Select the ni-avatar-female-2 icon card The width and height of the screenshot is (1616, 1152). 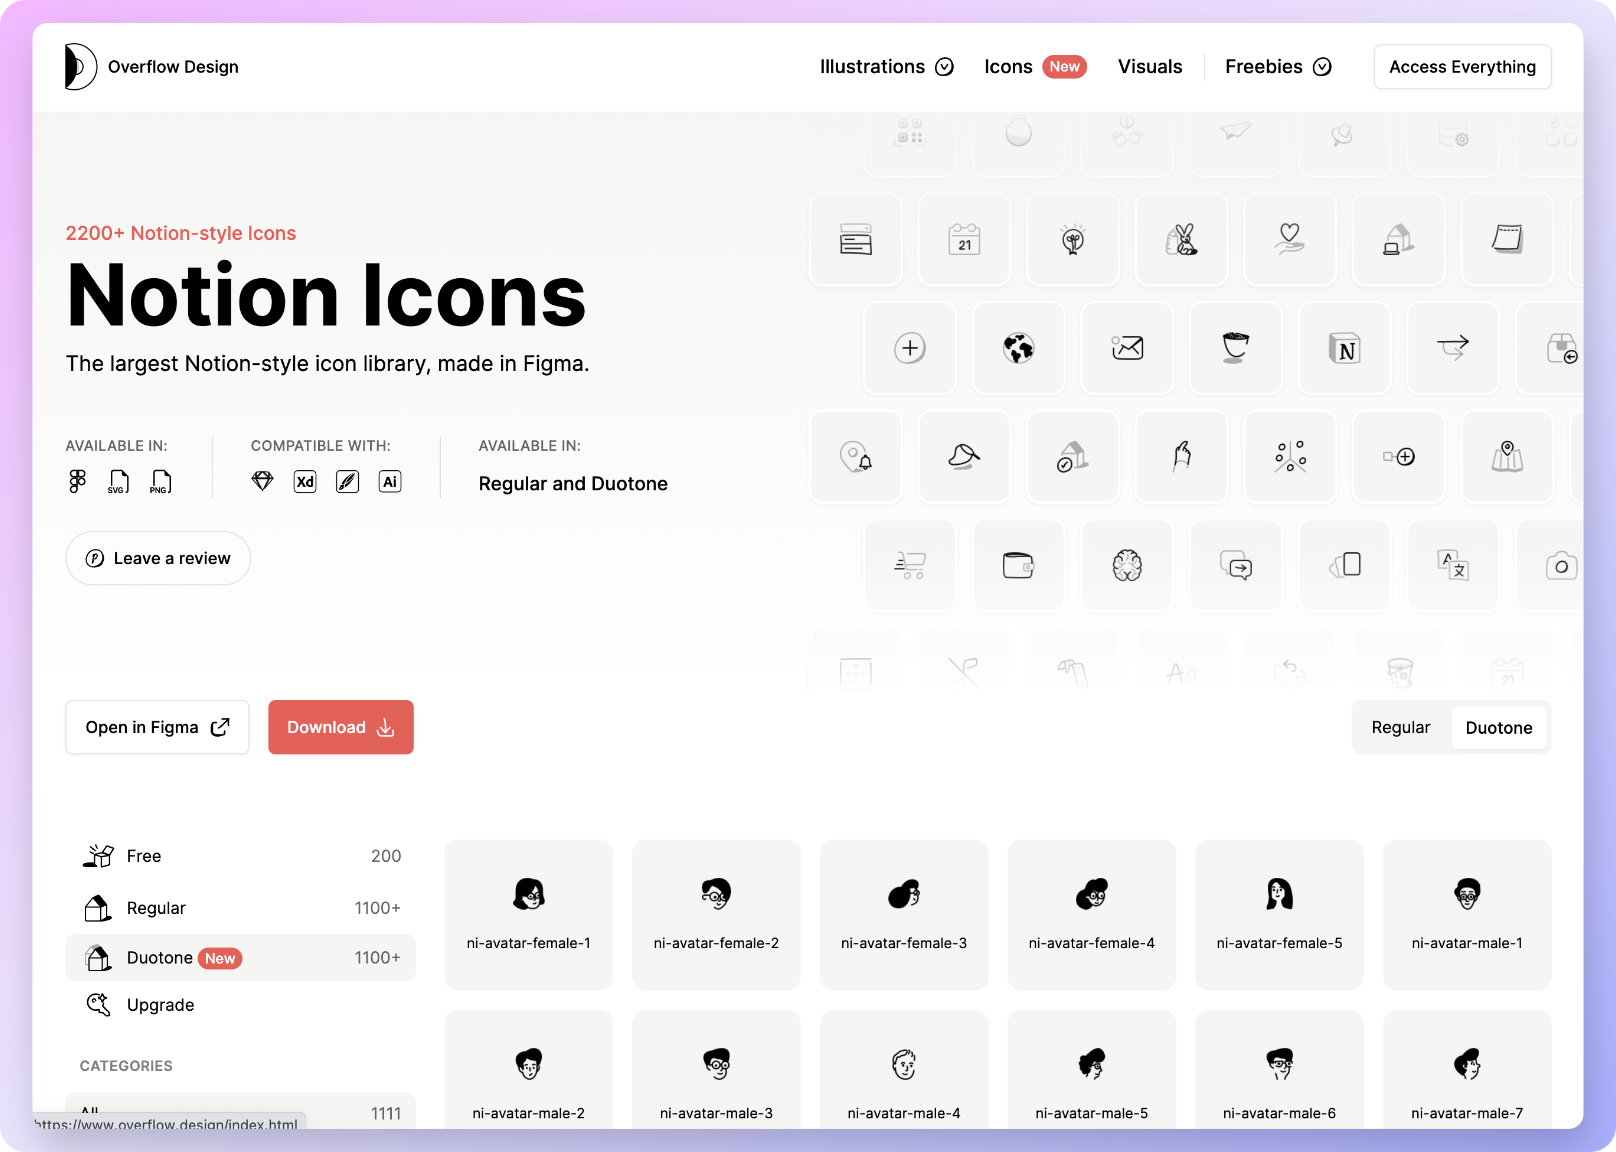(x=716, y=915)
